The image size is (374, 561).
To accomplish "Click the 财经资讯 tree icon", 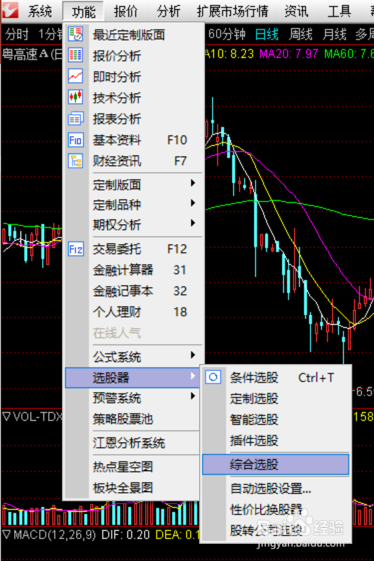I will [76, 161].
